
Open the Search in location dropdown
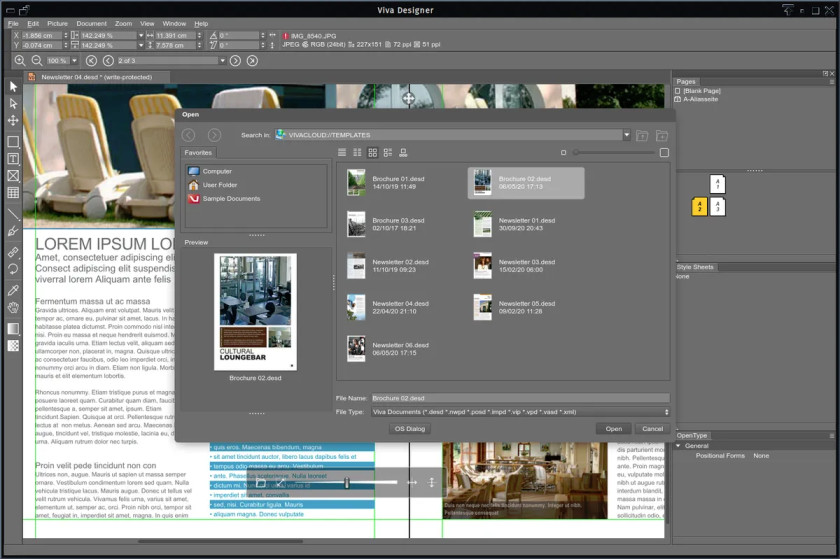pos(626,135)
